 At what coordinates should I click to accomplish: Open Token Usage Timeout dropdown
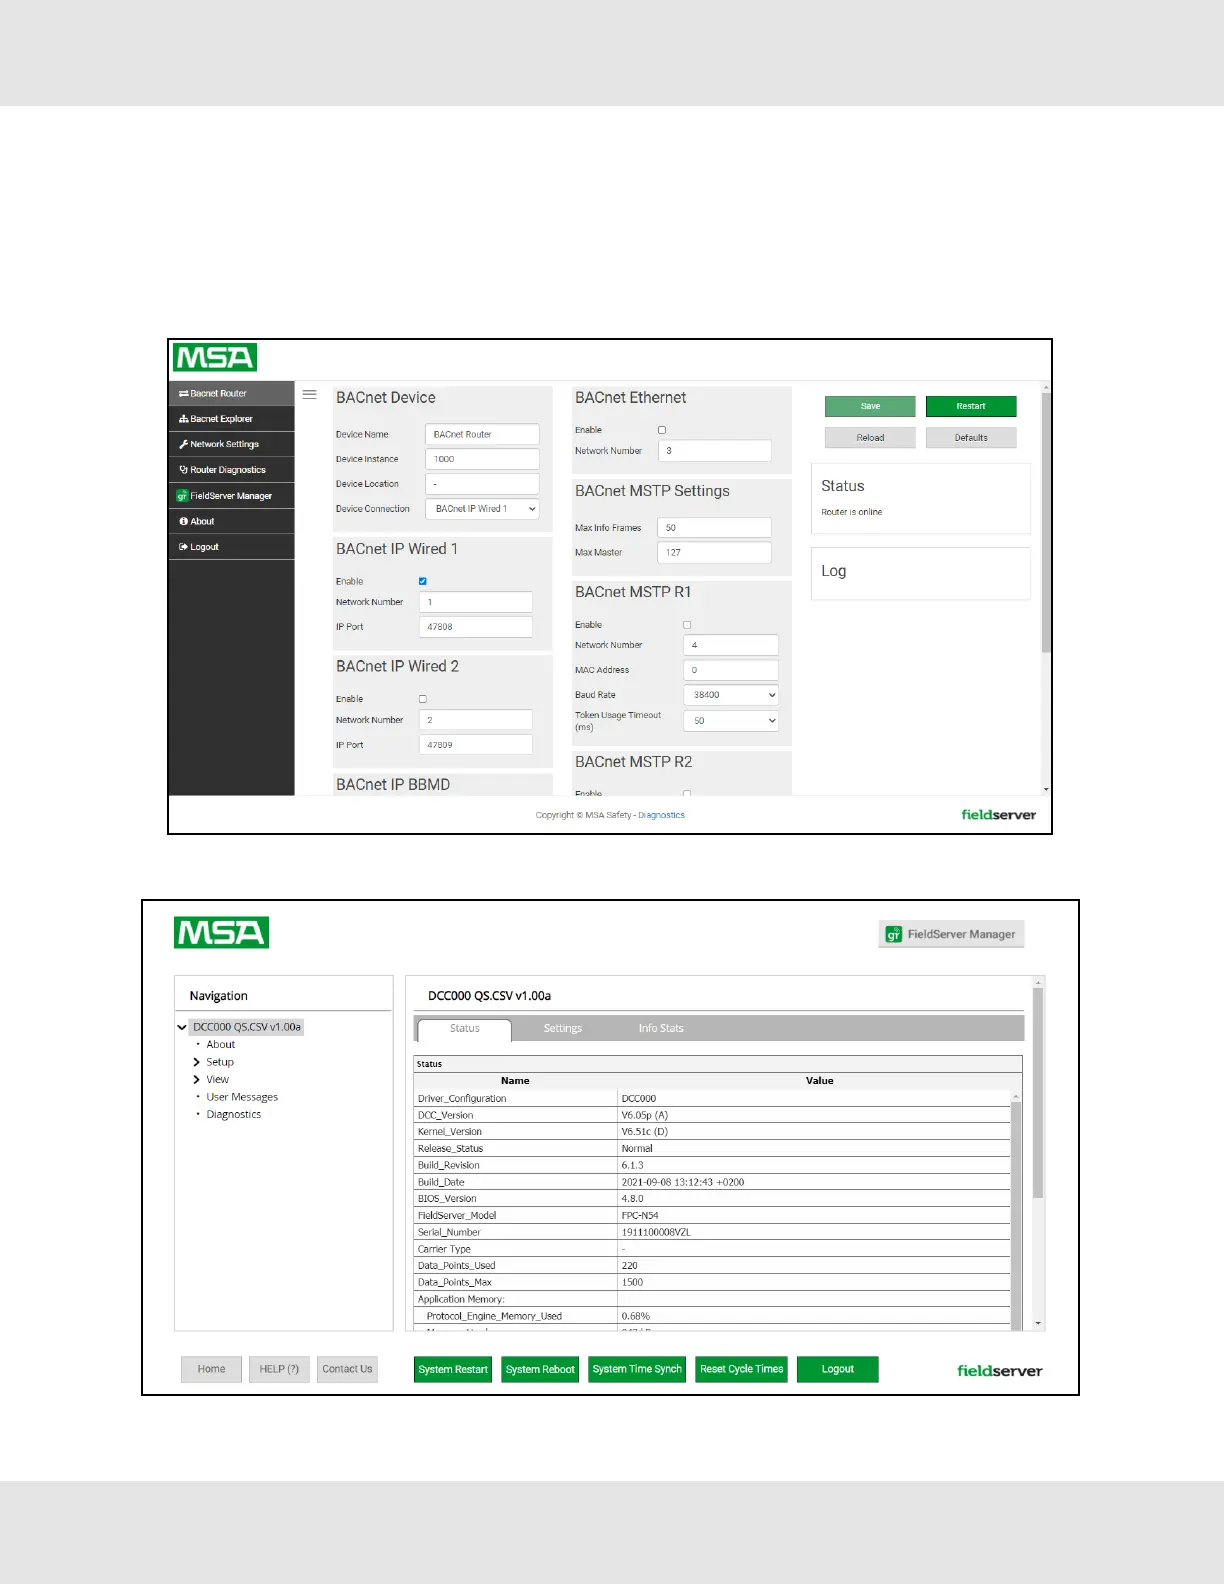pyautogui.click(x=731, y=721)
